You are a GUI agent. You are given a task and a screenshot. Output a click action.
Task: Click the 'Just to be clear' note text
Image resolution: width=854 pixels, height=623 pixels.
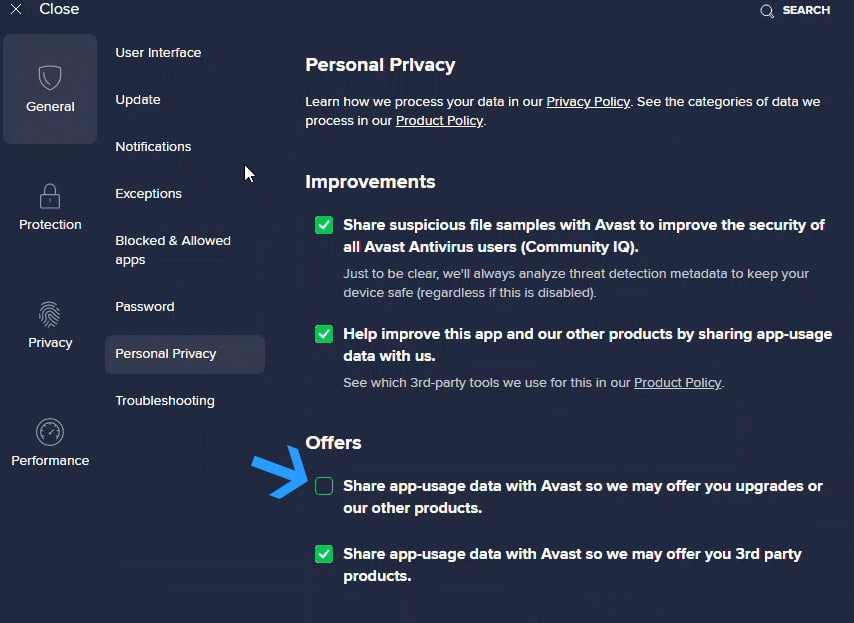coord(576,283)
